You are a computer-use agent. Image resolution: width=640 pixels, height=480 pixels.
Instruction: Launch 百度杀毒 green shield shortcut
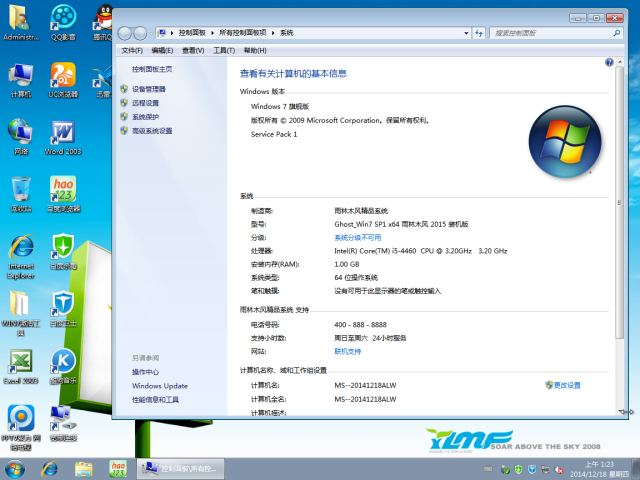pos(63,252)
